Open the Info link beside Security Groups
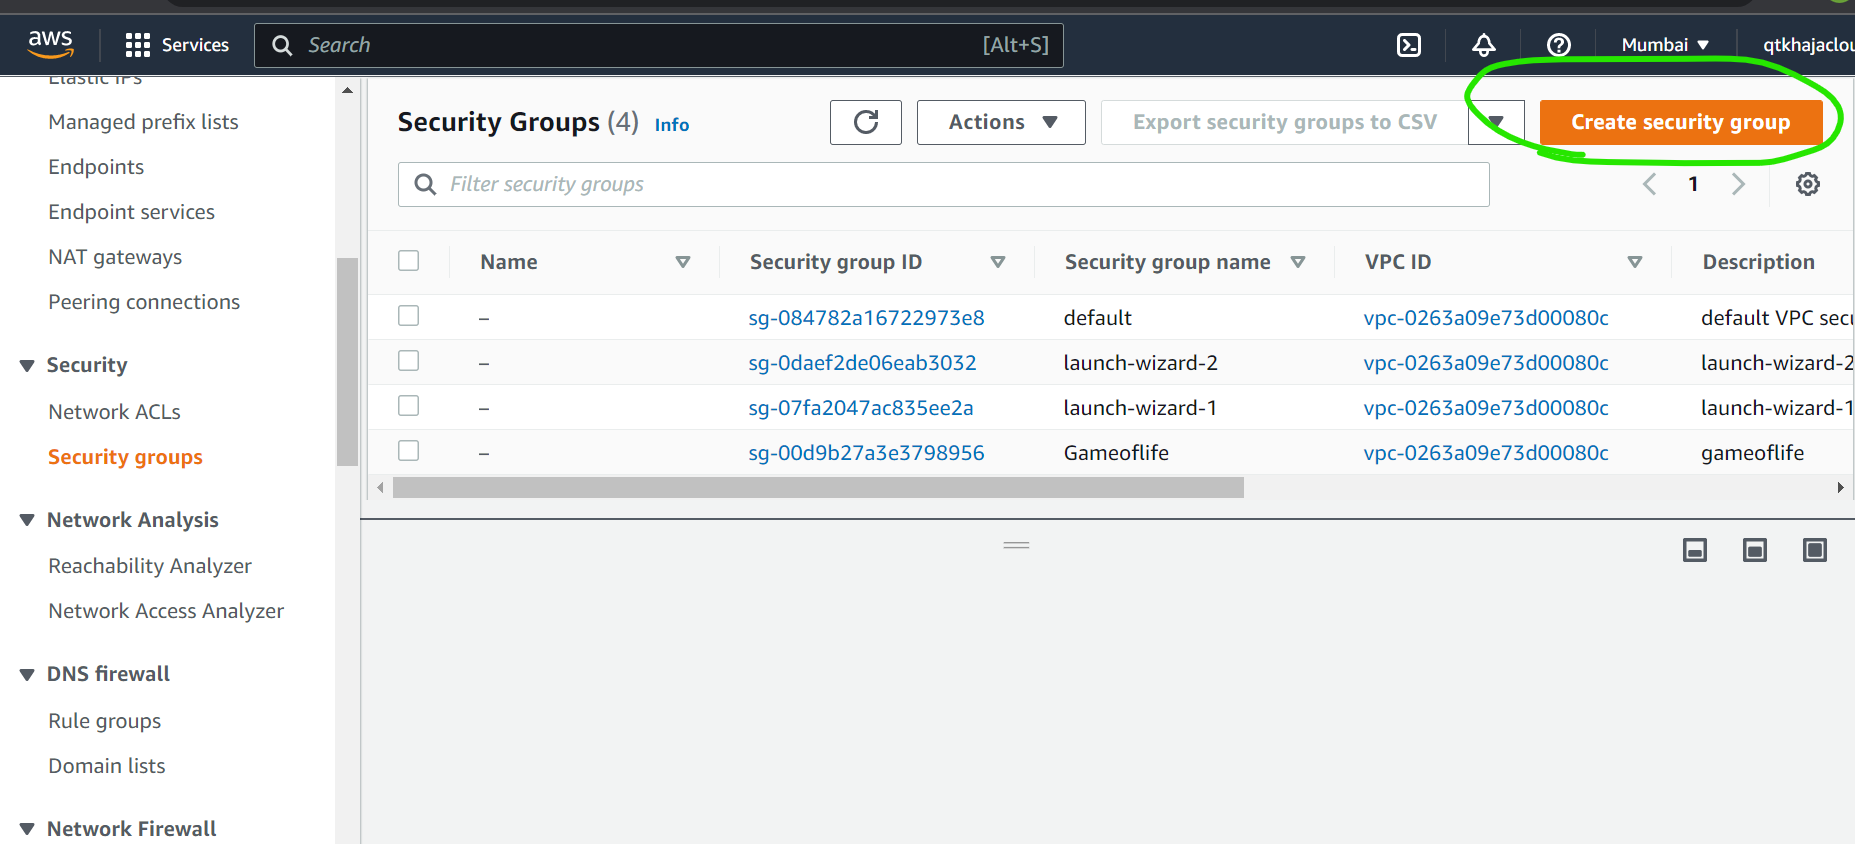This screenshot has height=844, width=1855. [x=672, y=125]
